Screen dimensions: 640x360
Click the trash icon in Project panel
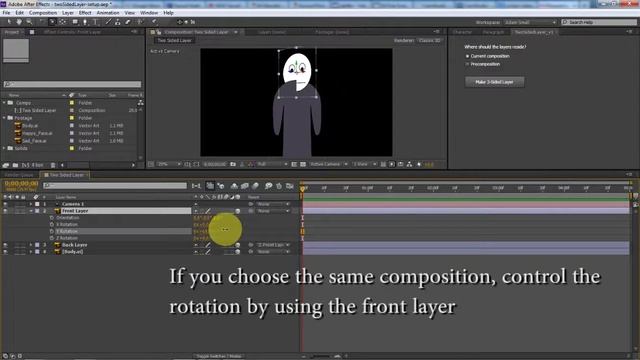[x=53, y=165]
